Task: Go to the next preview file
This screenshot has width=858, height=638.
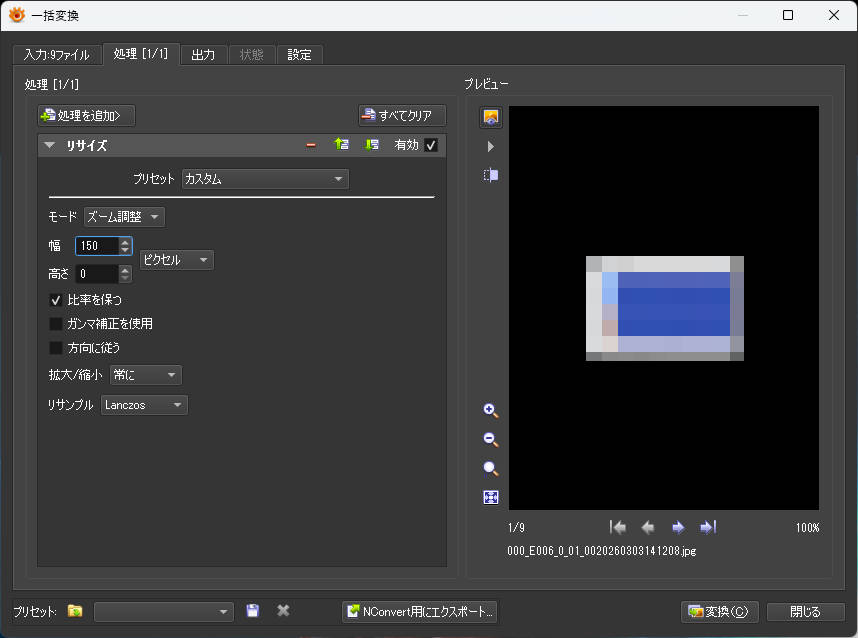Action: (x=678, y=527)
